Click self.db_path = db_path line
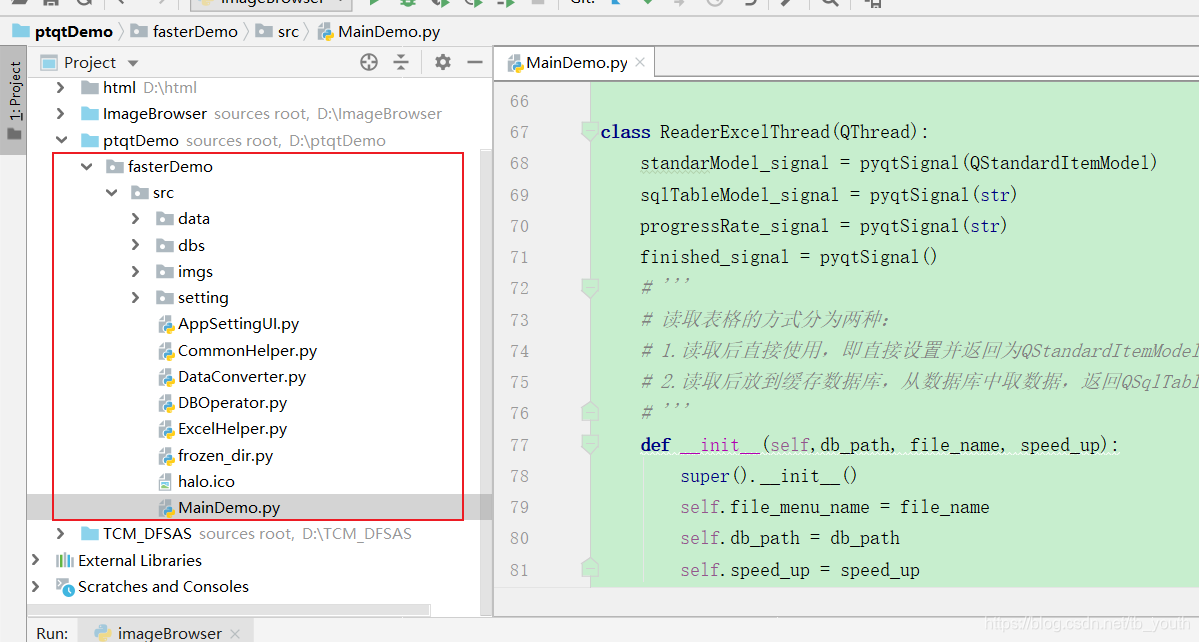 (x=790, y=538)
